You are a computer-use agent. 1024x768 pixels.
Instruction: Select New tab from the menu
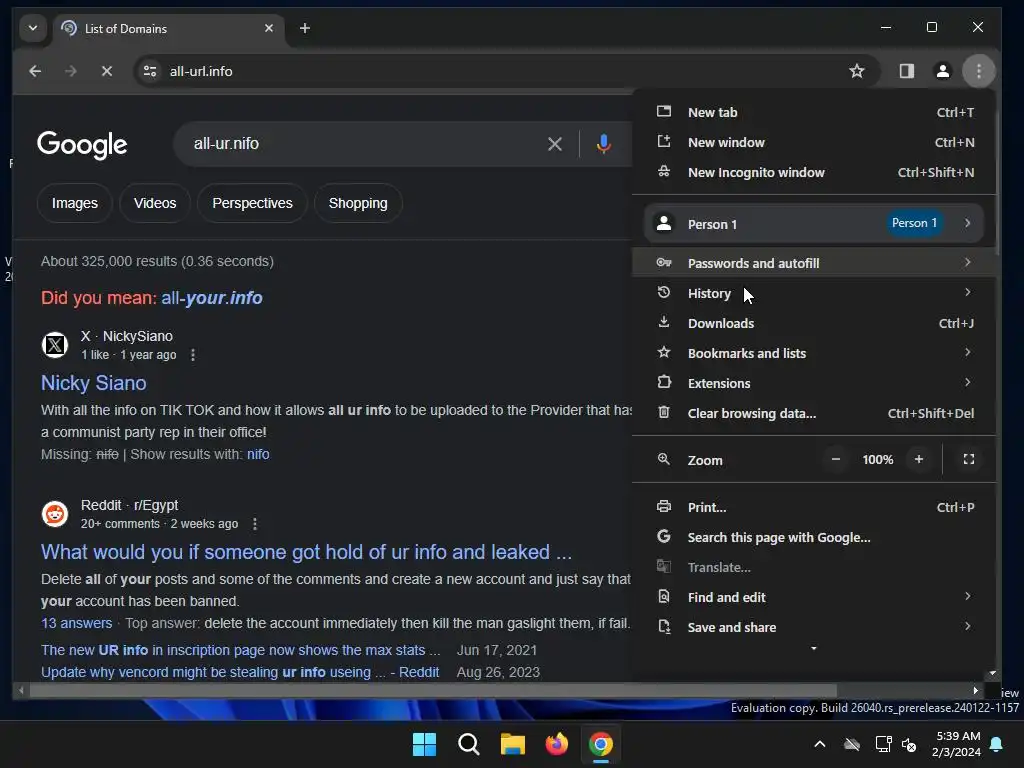(814, 112)
